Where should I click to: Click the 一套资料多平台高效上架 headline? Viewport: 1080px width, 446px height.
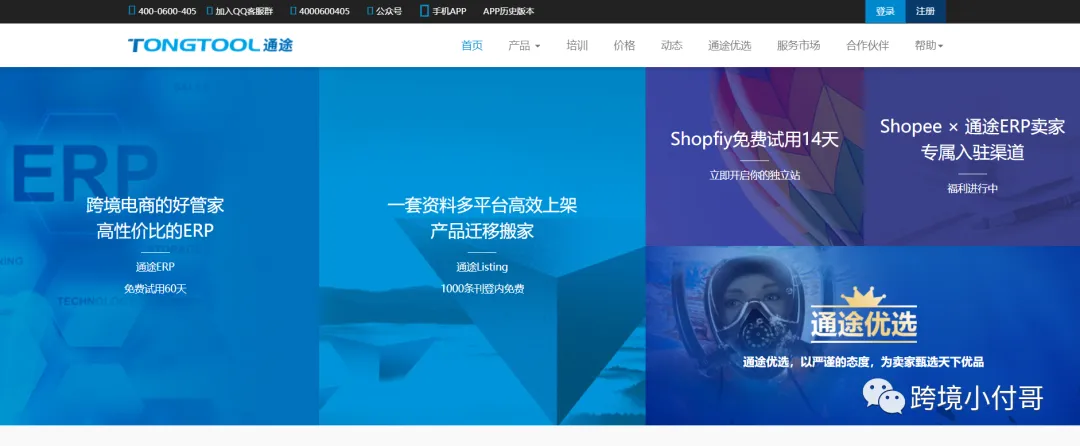482,205
